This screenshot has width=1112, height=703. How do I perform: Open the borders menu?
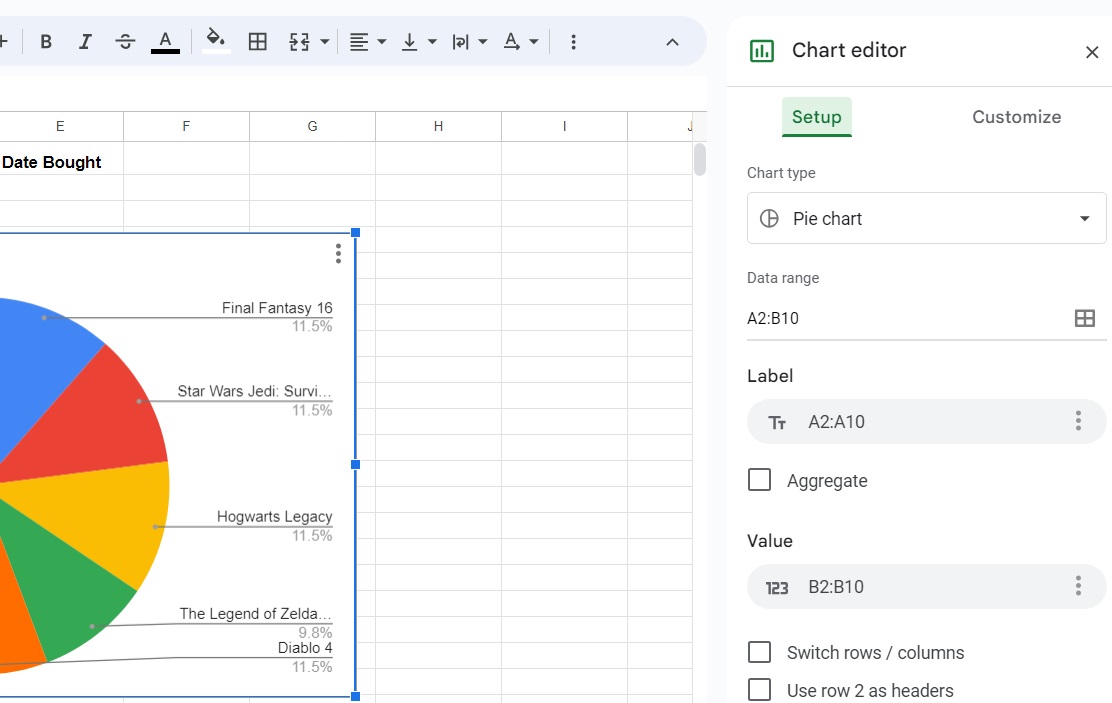[x=257, y=42]
